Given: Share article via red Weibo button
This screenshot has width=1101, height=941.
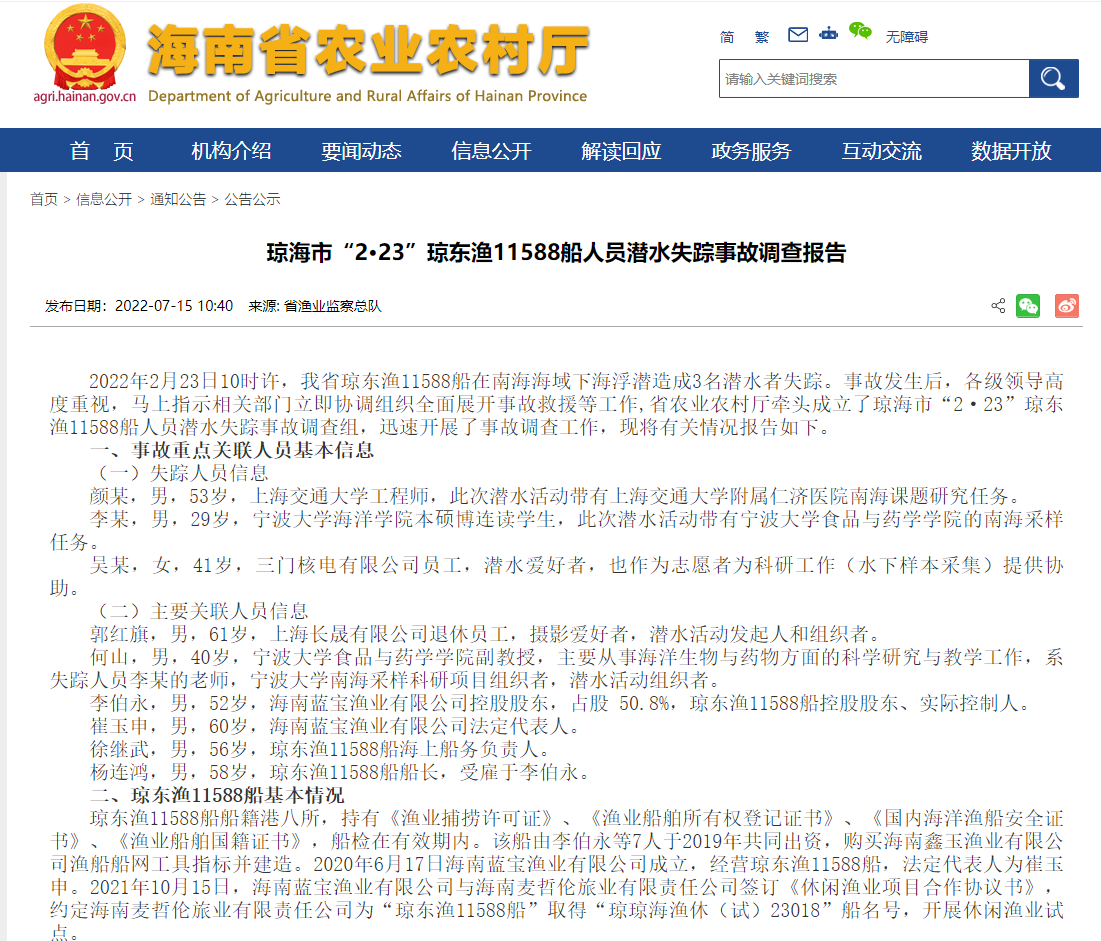Looking at the screenshot, I should click(1067, 305).
